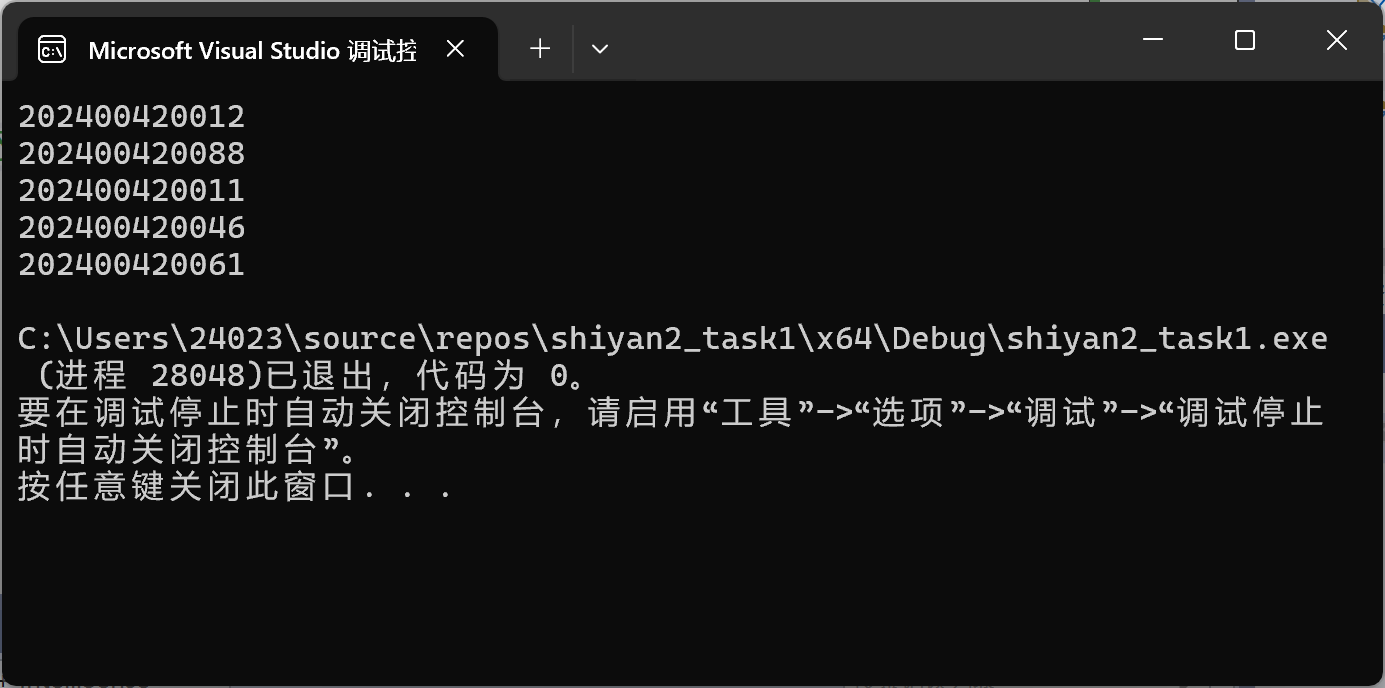1385x688 pixels.
Task: Click the output line 202400420011
Action: (132, 190)
